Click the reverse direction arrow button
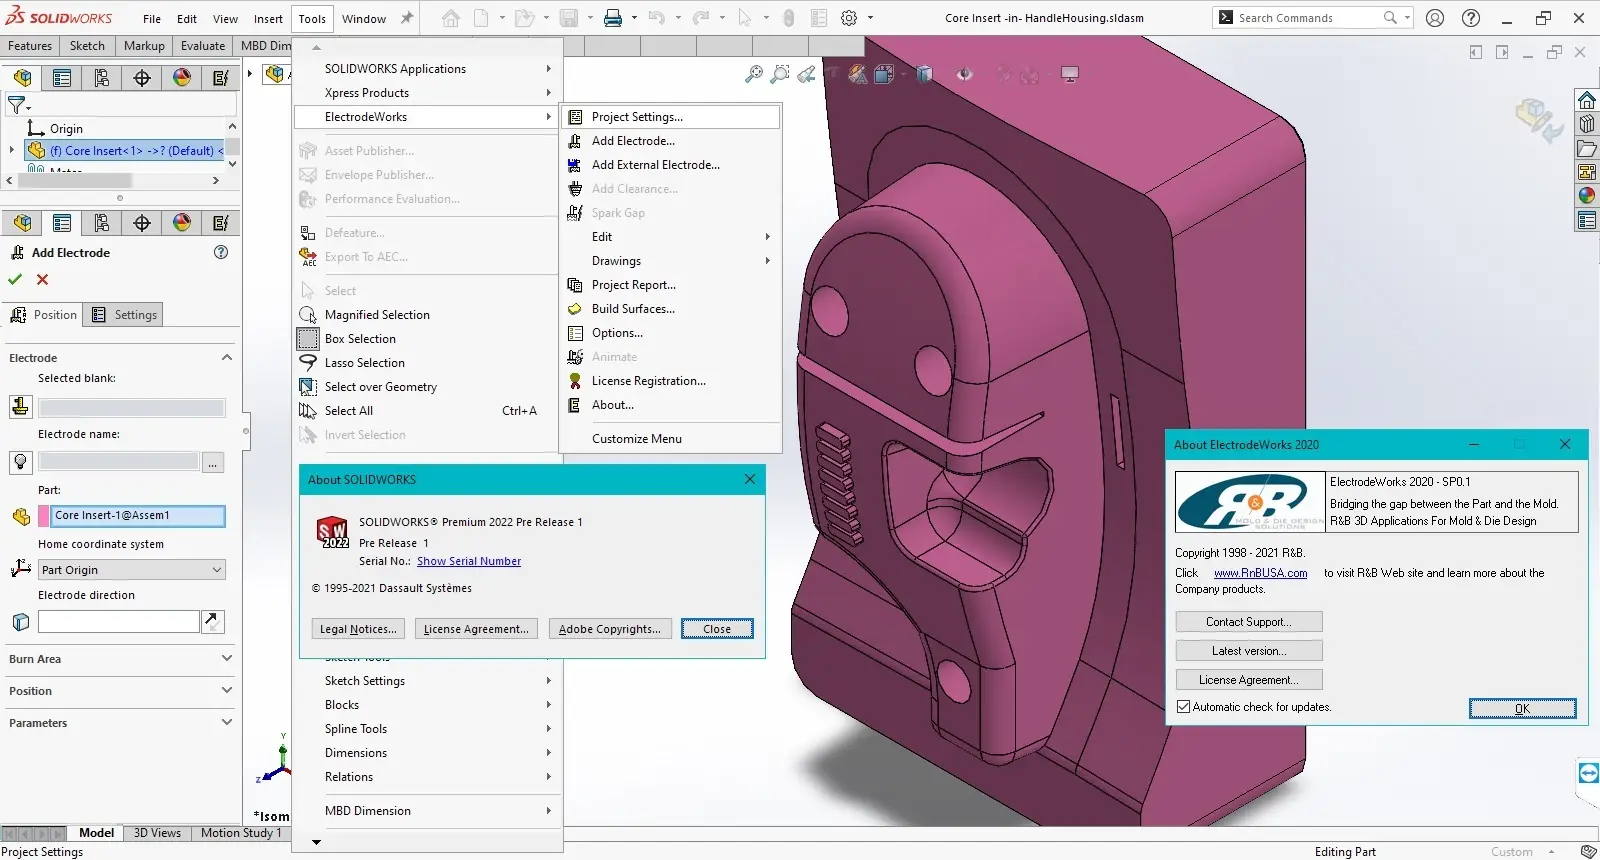The image size is (1600, 860). tap(213, 621)
